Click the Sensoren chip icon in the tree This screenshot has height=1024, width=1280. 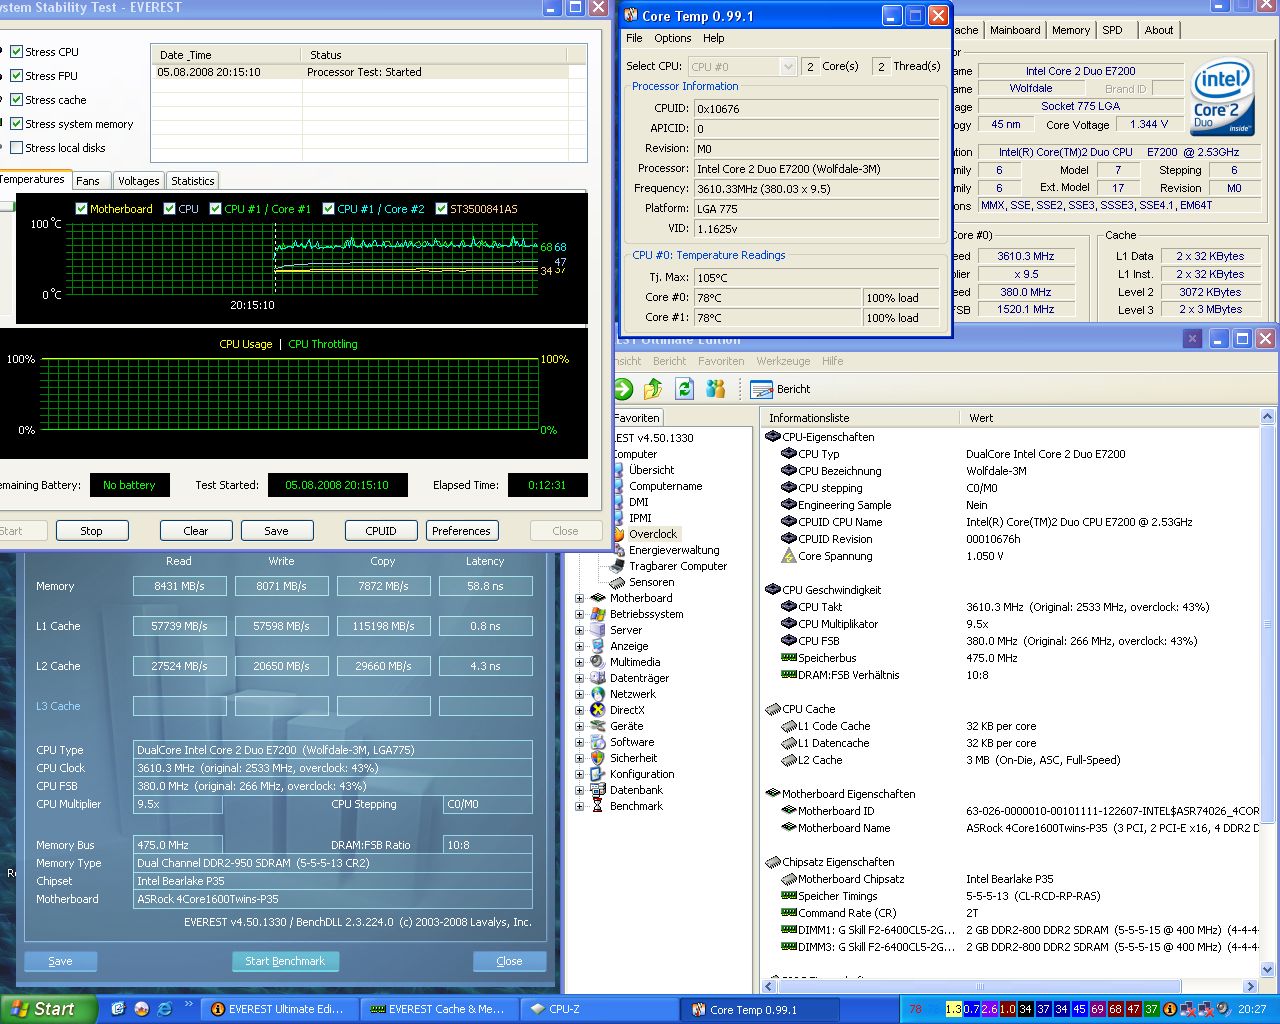617,582
